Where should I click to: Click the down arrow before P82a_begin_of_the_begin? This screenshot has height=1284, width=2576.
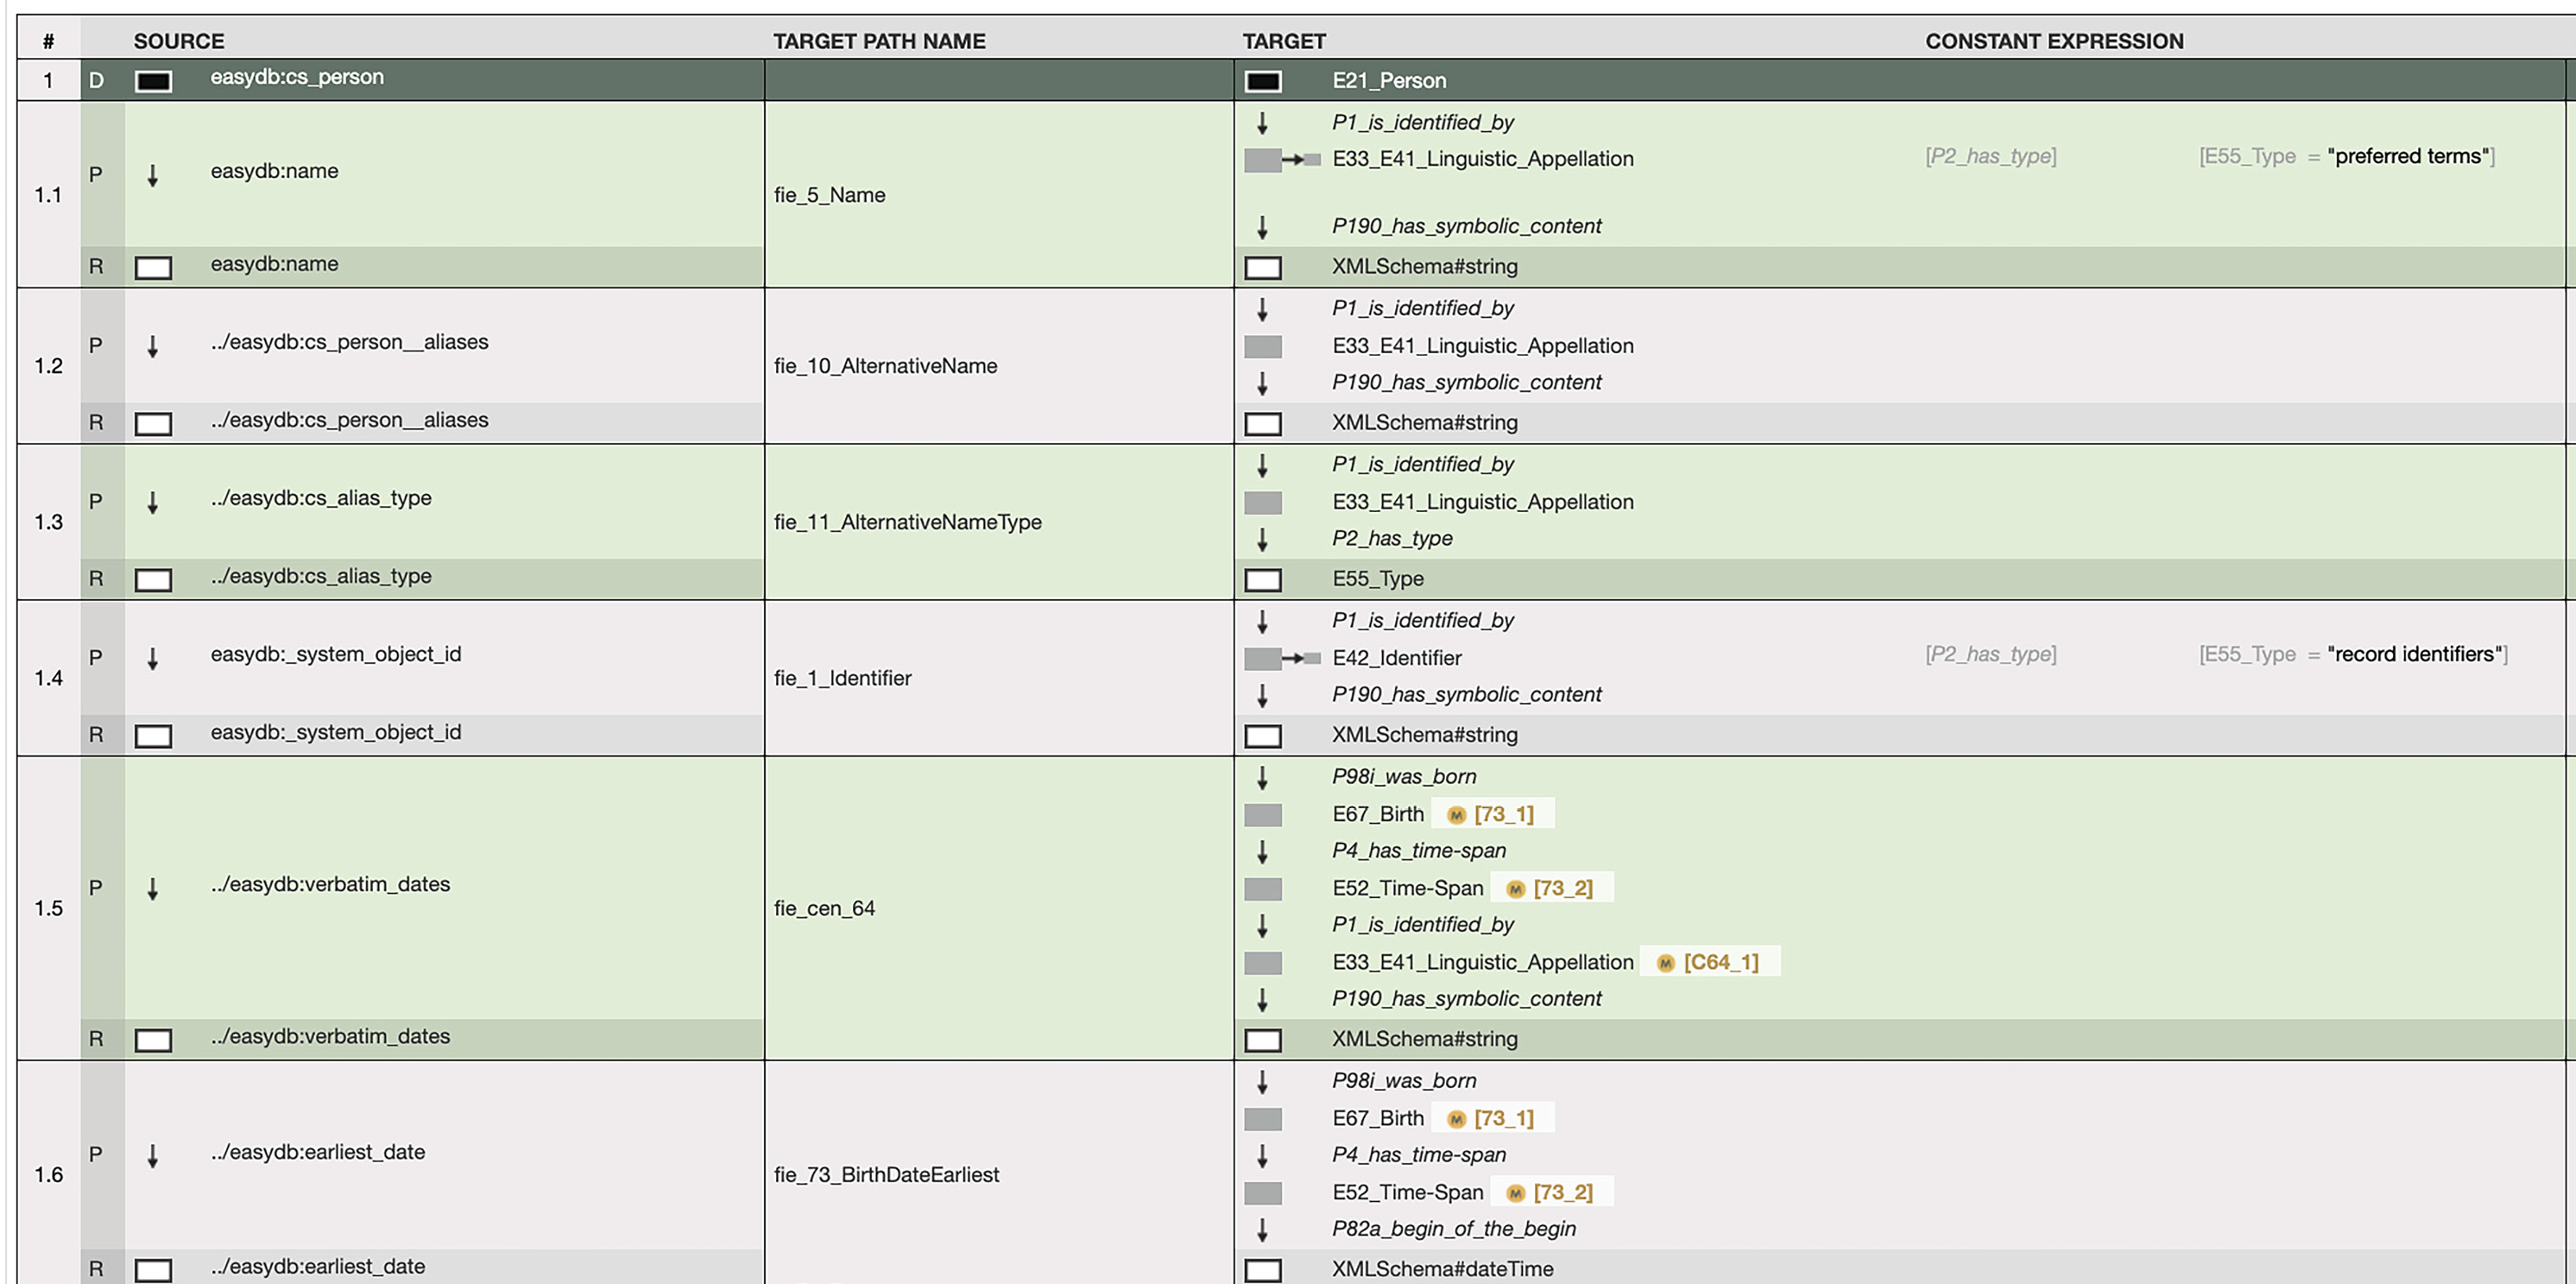[1262, 1229]
